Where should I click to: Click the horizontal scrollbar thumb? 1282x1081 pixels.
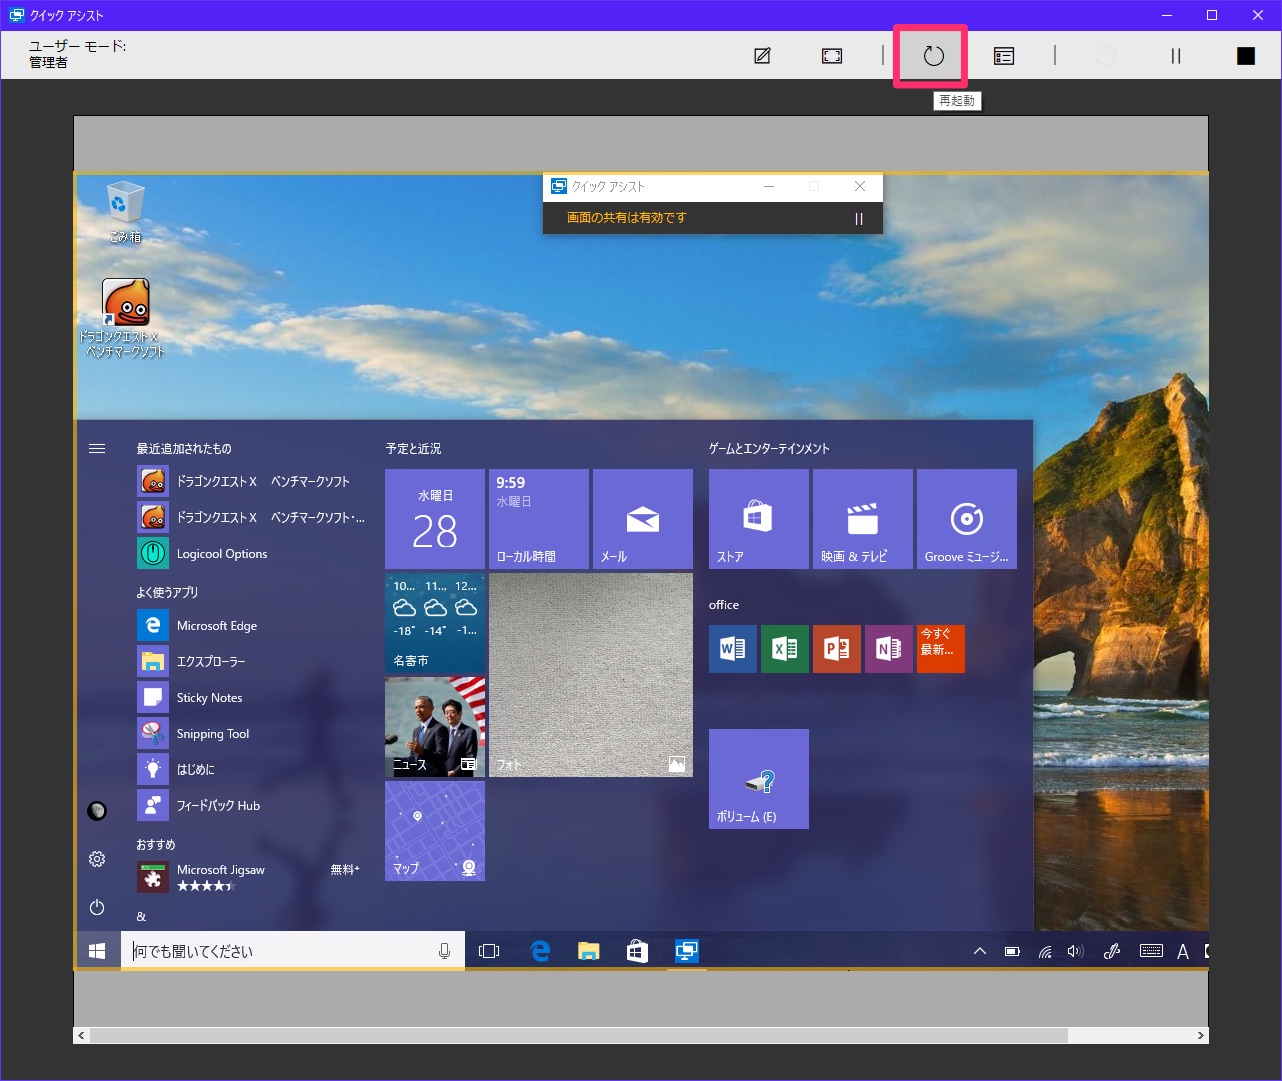click(578, 1035)
